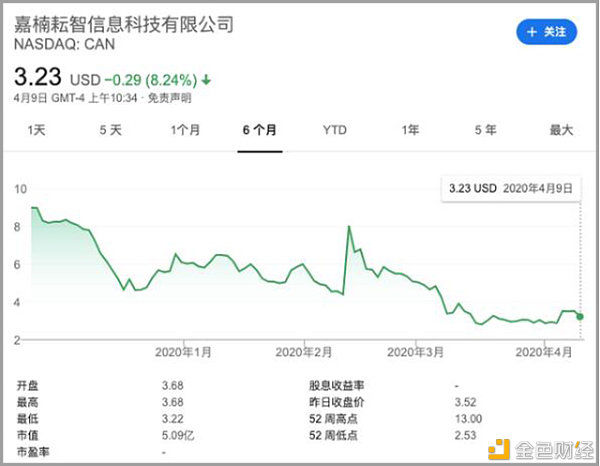Click the 2020年4月 axis label
Screen dimensions: 600x466
point(544,352)
